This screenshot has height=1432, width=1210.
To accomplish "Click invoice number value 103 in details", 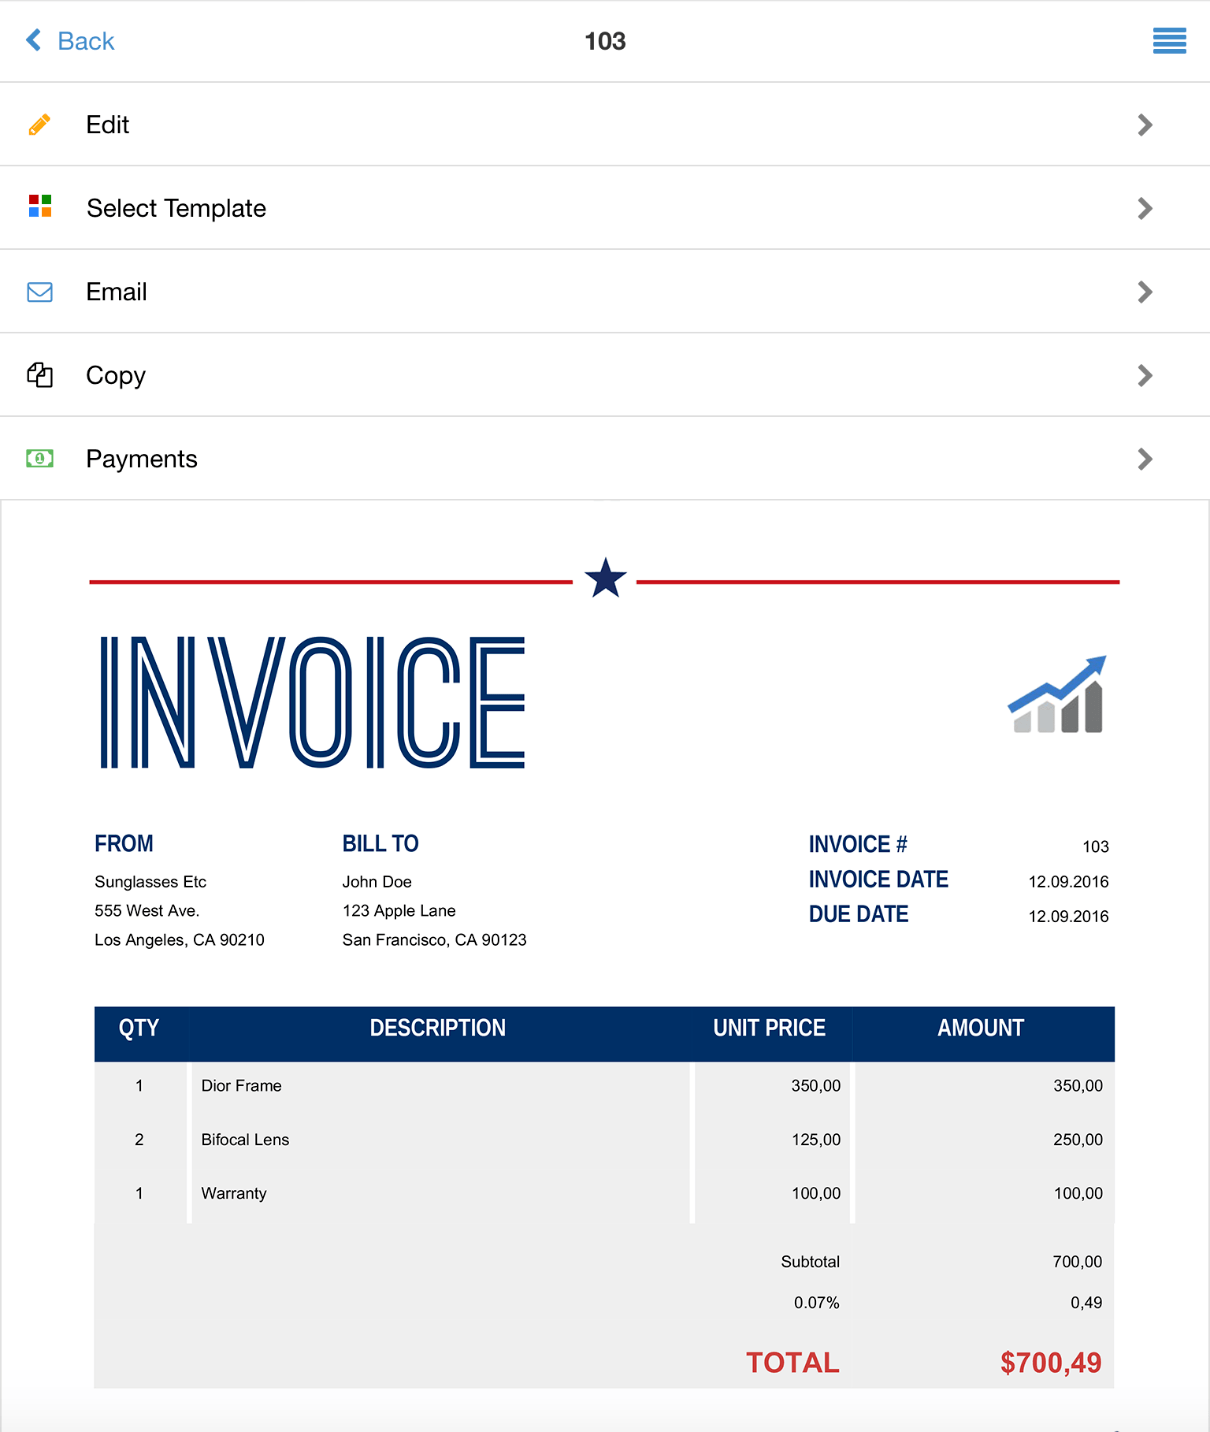I will pyautogui.click(x=1095, y=847).
